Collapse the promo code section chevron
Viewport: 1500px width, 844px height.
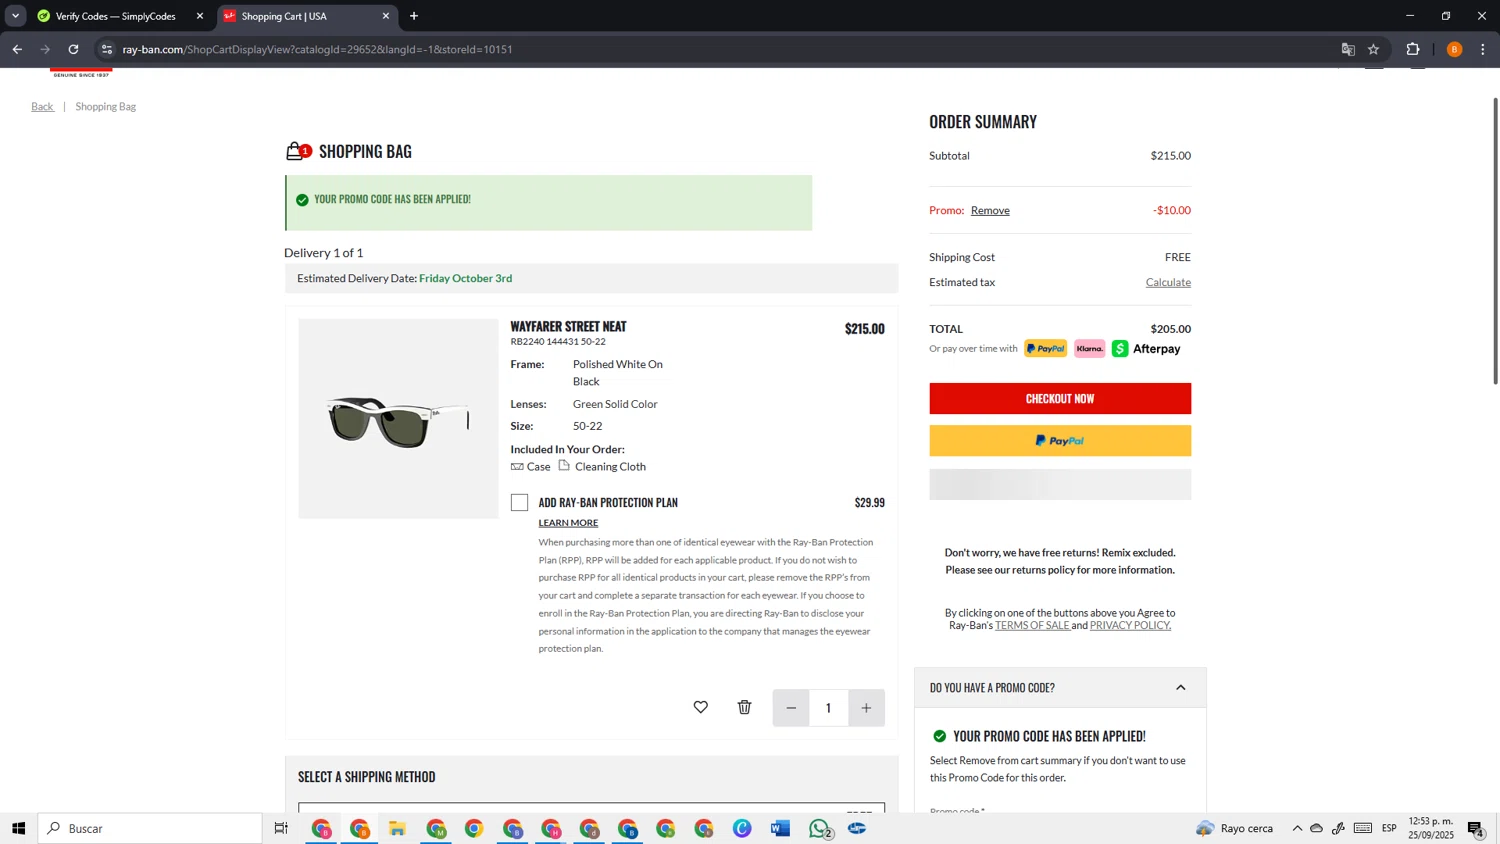pos(1180,688)
